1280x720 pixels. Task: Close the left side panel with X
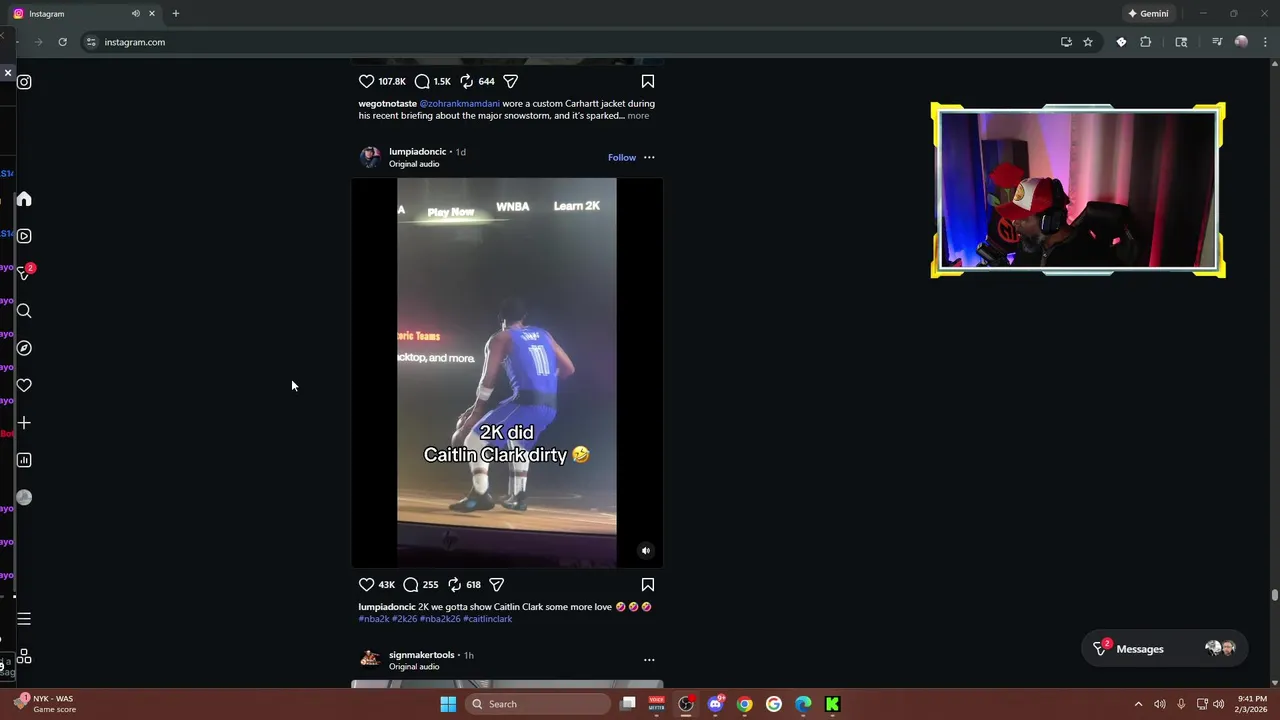pos(8,73)
